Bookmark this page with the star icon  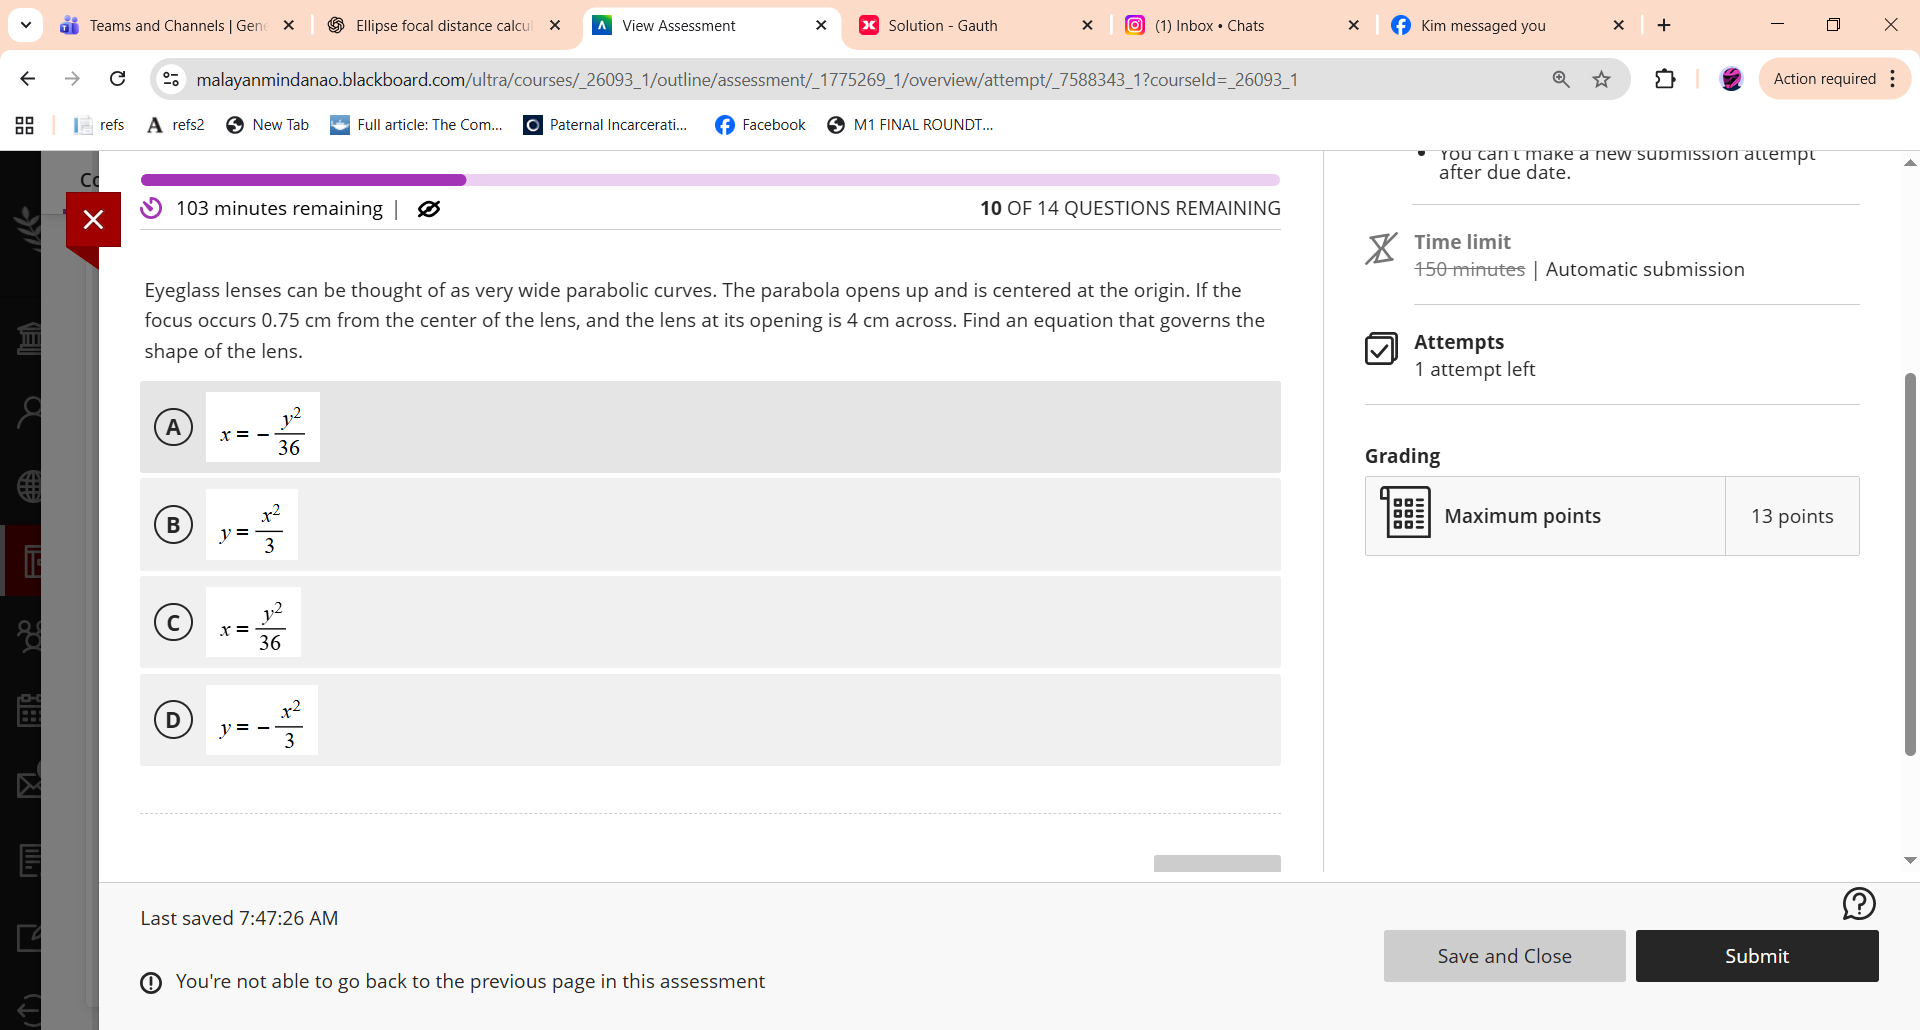(x=1601, y=79)
